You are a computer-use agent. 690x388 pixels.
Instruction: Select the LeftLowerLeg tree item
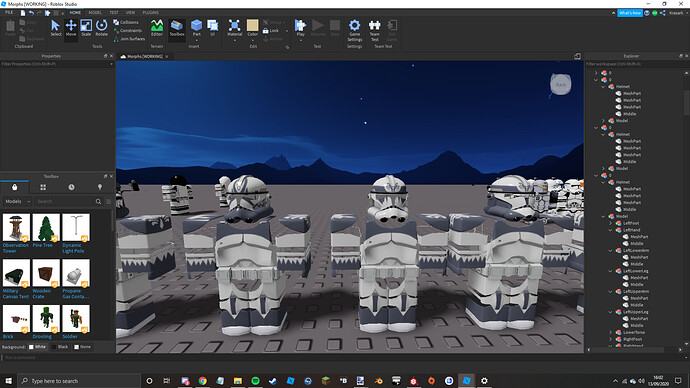pos(635,271)
